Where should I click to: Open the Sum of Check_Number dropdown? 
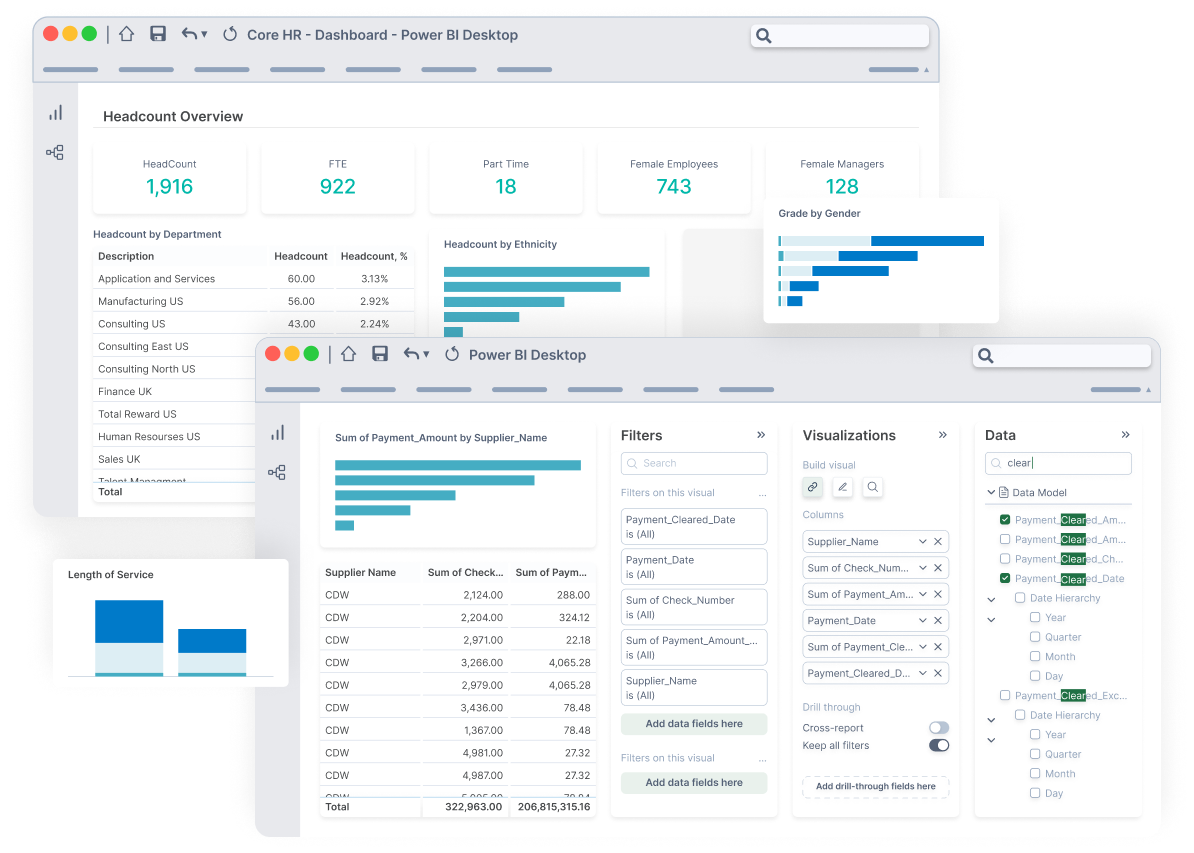coord(923,567)
